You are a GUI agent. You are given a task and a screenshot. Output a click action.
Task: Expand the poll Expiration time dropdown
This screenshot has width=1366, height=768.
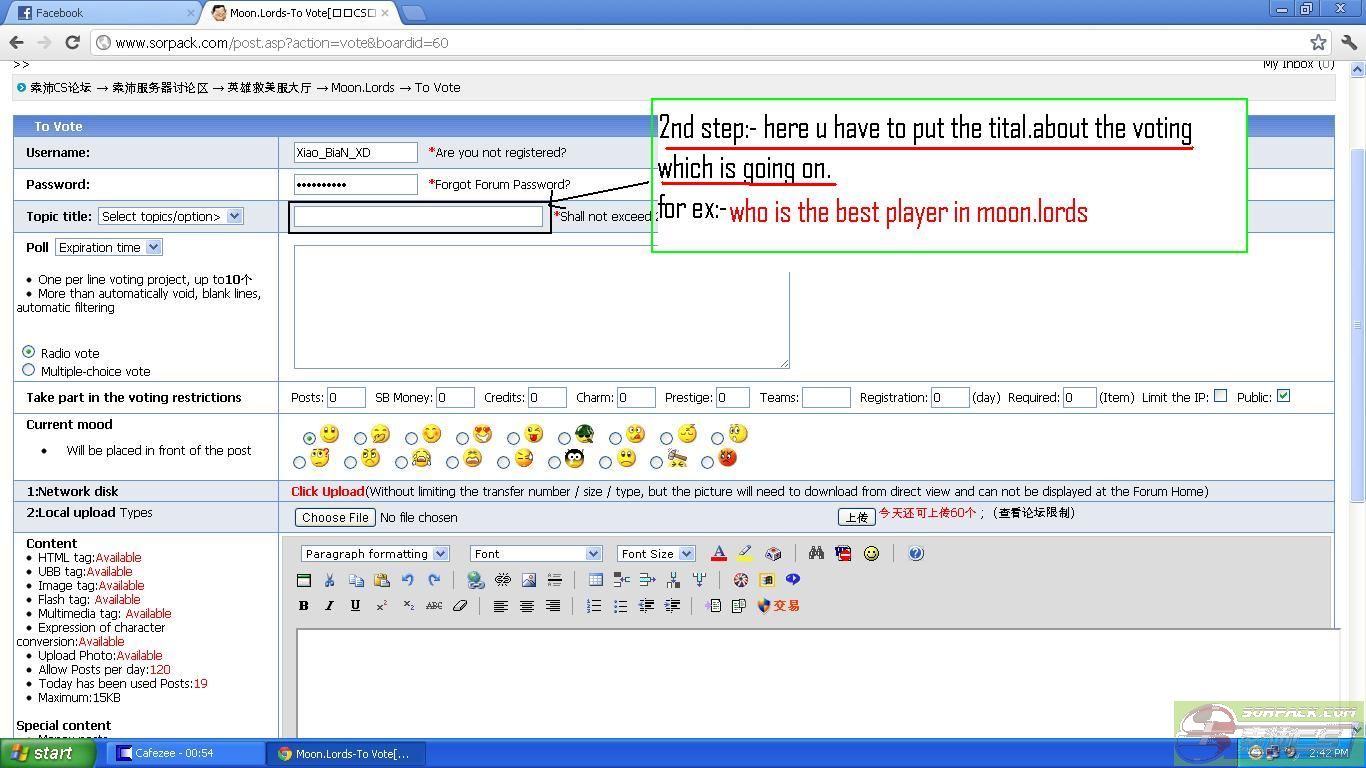[x=108, y=247]
